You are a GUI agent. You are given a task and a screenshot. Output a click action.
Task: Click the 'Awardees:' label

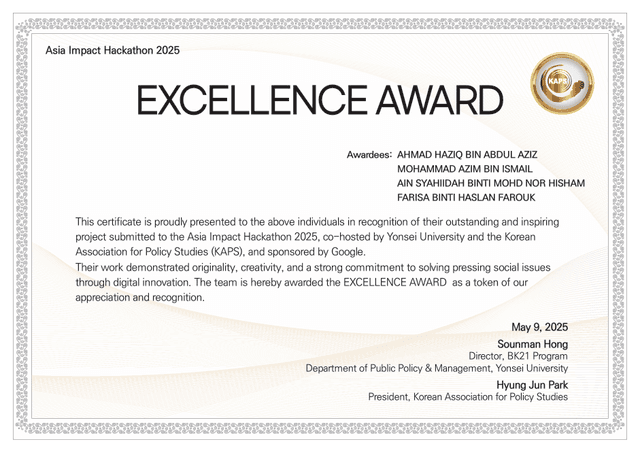tap(369, 155)
